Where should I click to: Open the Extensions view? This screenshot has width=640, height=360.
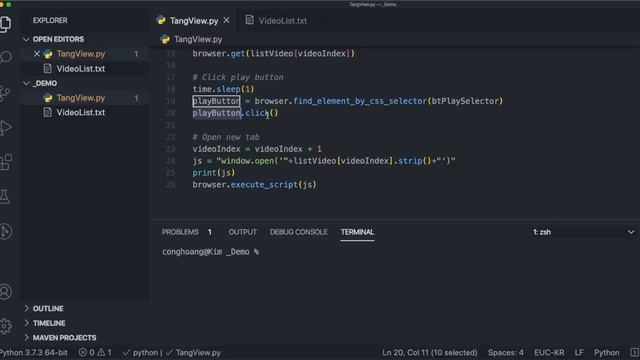(x=6, y=162)
